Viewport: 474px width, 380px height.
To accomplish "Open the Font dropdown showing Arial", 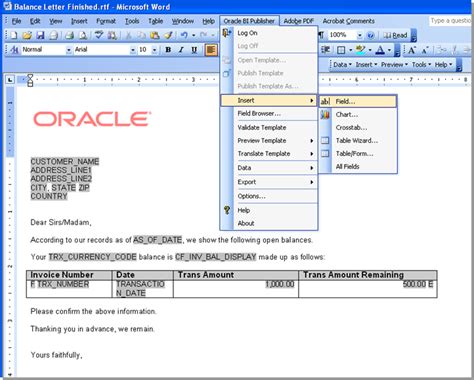I will point(133,50).
